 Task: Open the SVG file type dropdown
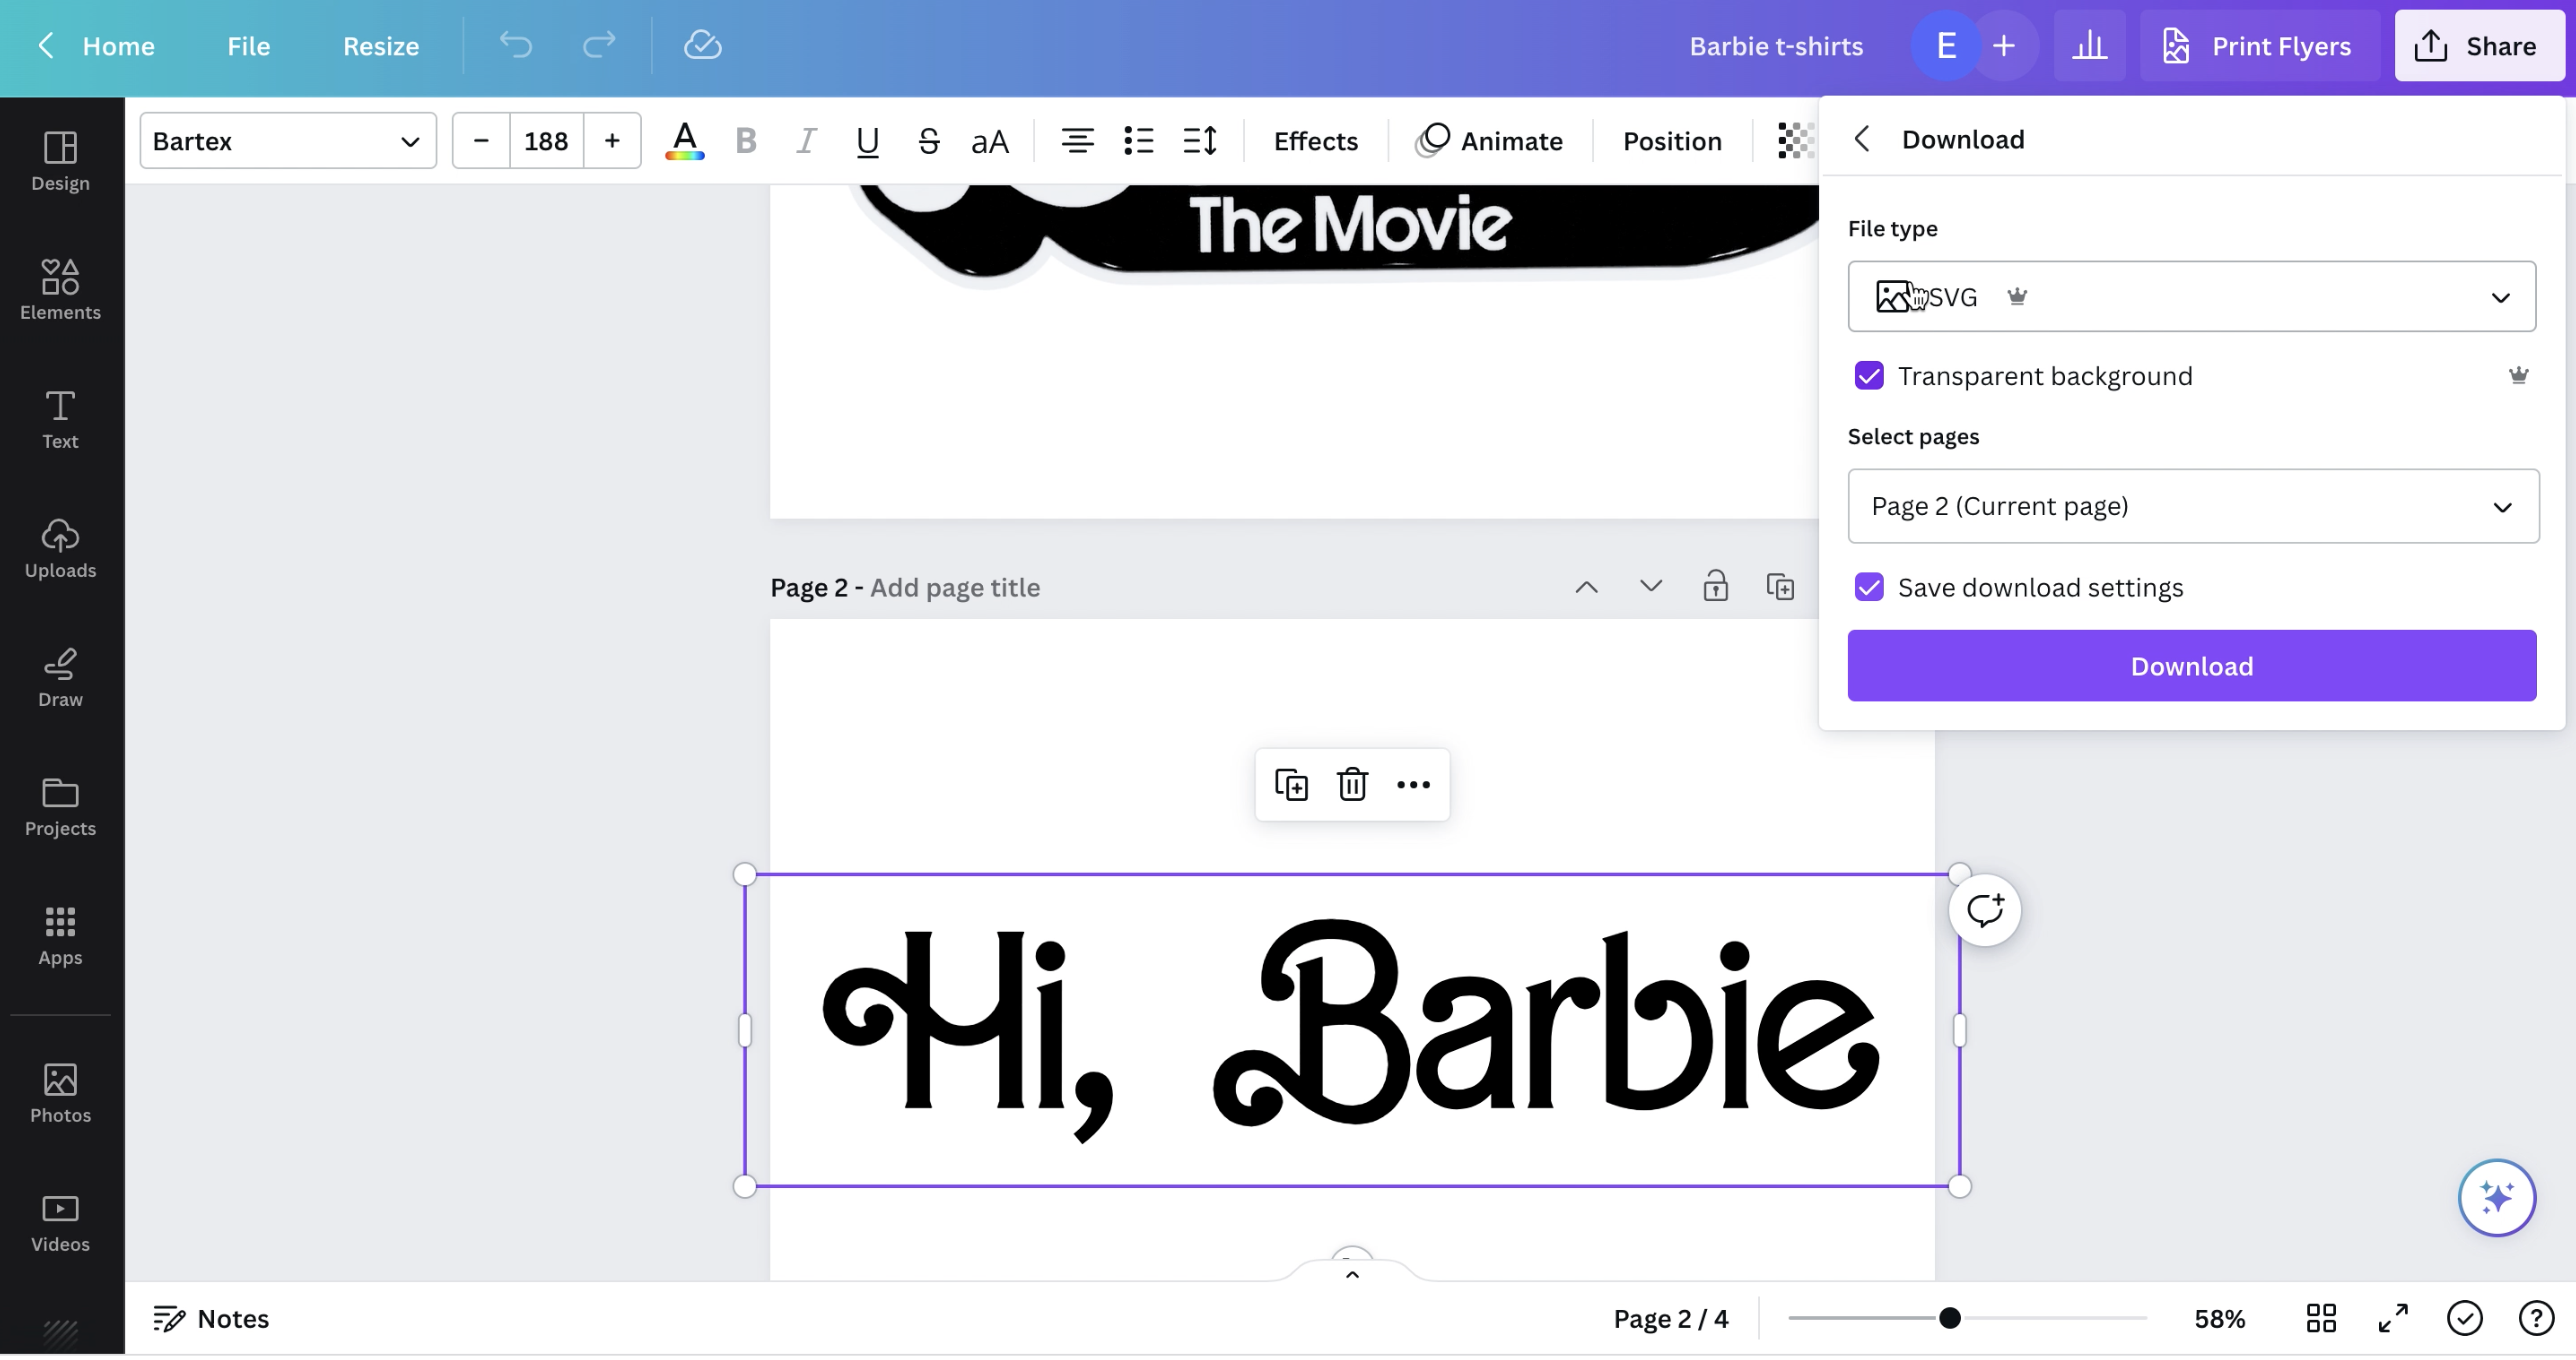[x=2190, y=296]
